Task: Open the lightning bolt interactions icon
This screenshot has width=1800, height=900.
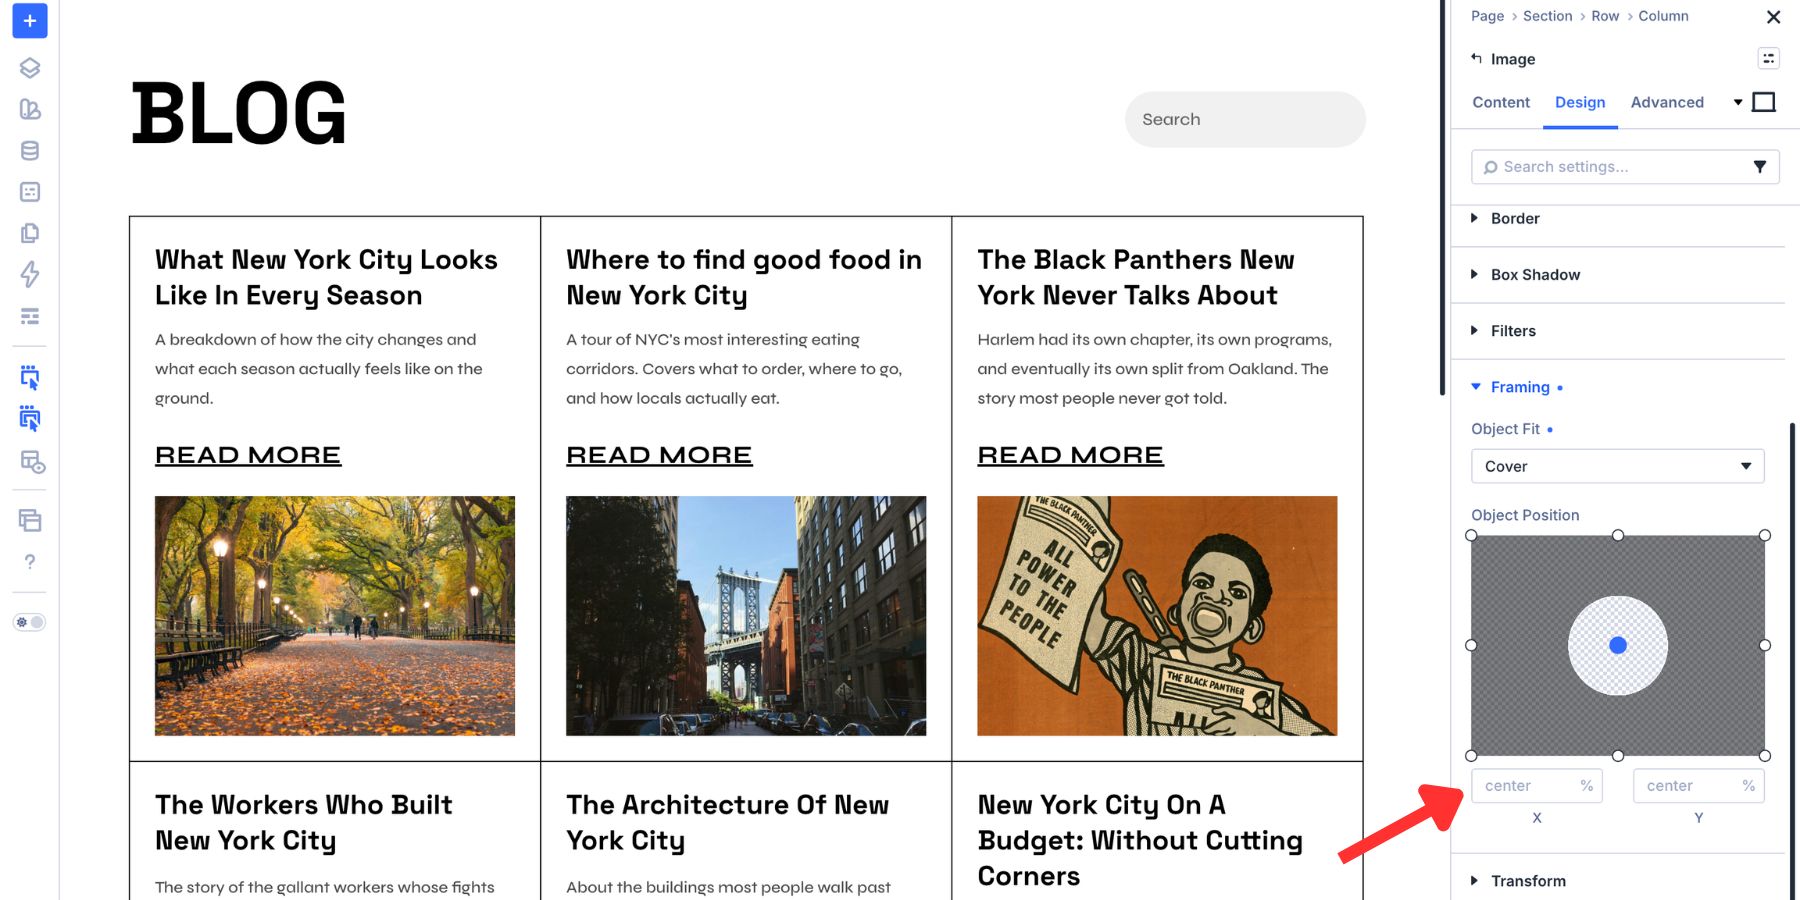Action: pyautogui.click(x=30, y=274)
